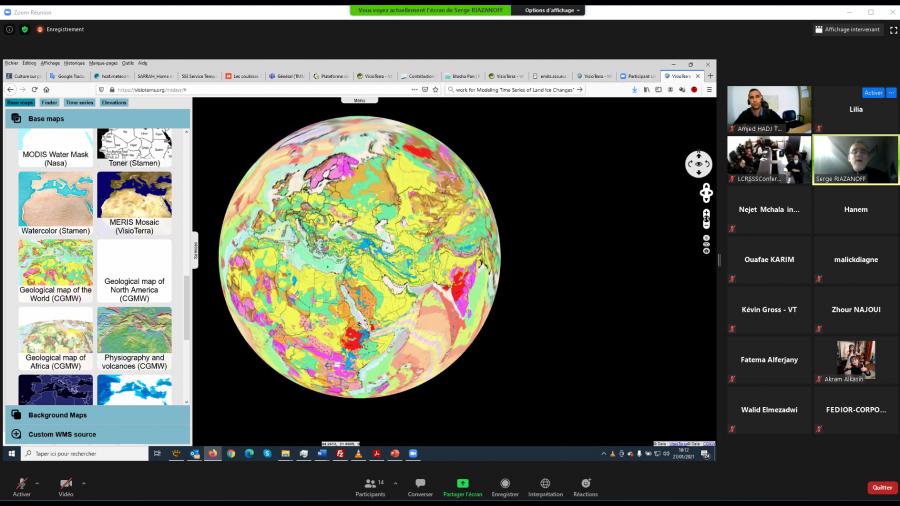The width and height of the screenshot is (900, 506).
Task: Click the blue Activer button on Lilia's tile
Action: pos(873,92)
